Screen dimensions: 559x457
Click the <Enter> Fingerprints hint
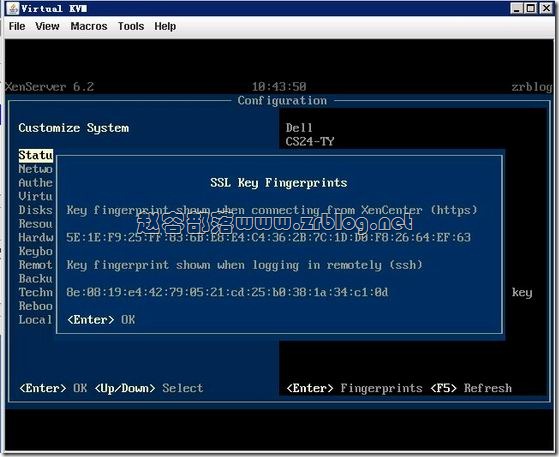[354, 388]
